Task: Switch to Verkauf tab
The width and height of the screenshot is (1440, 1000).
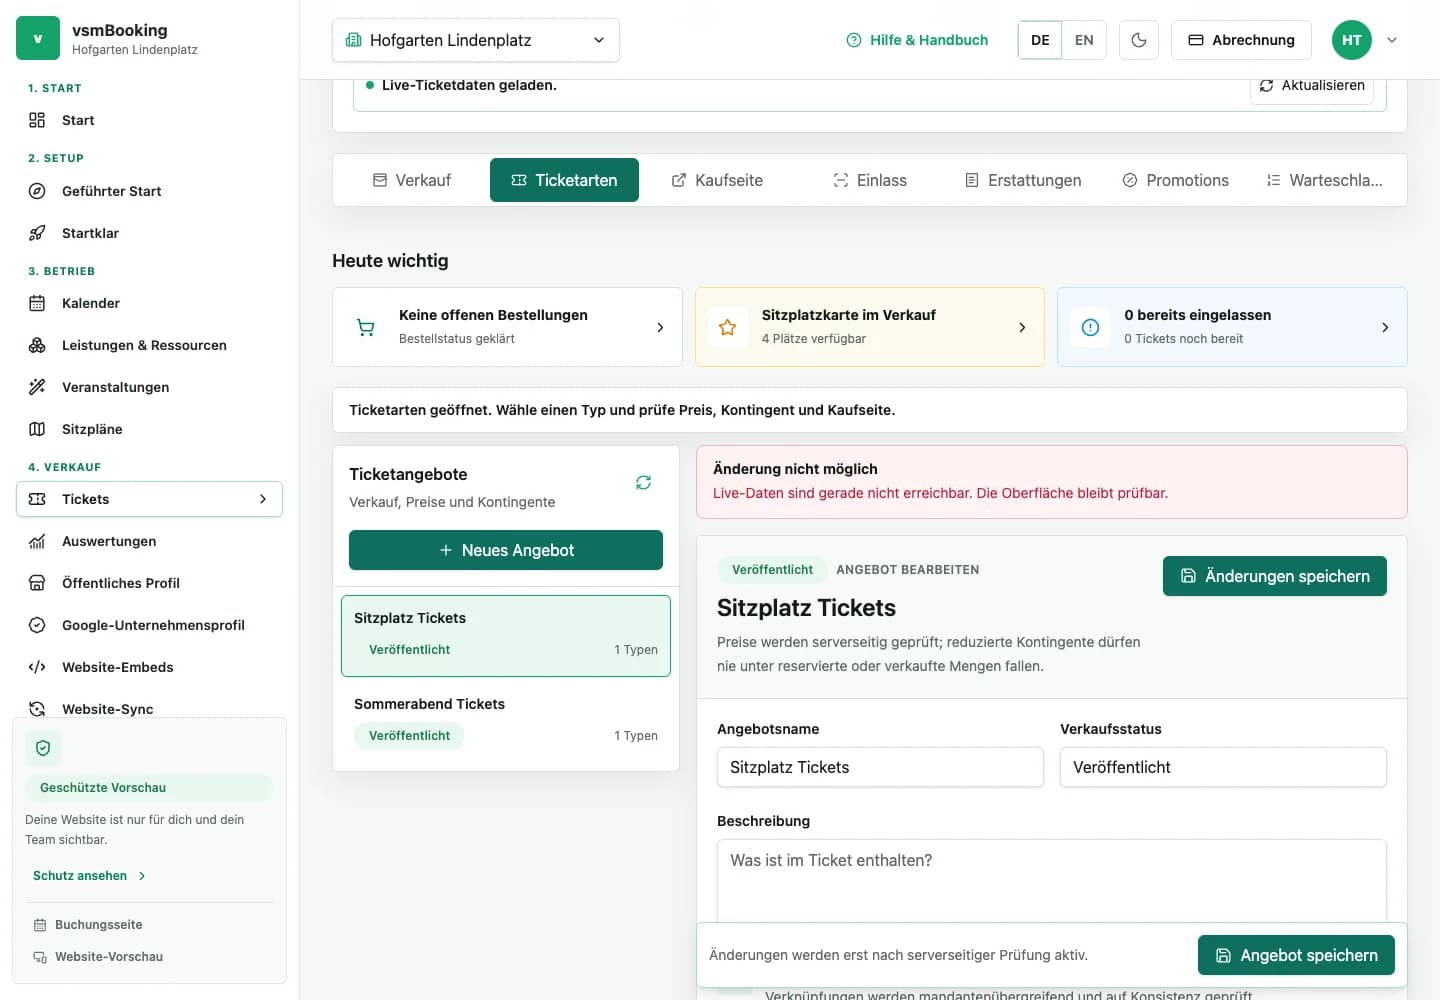Action: (x=411, y=180)
